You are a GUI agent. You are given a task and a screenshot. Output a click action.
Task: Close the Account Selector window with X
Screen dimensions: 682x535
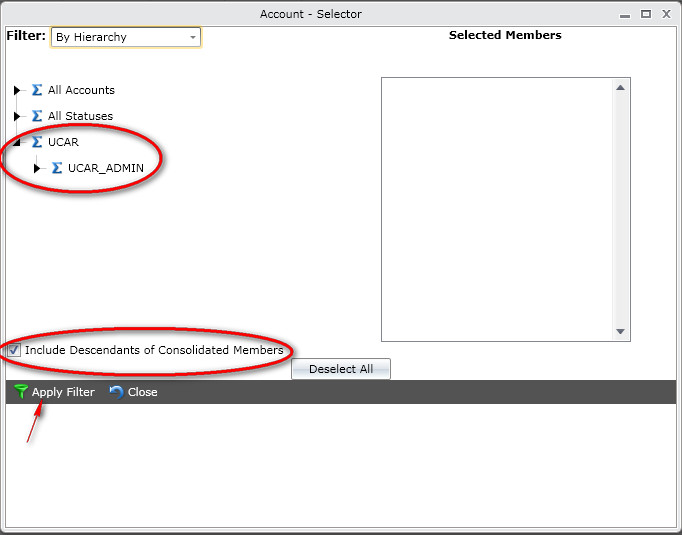(x=666, y=14)
